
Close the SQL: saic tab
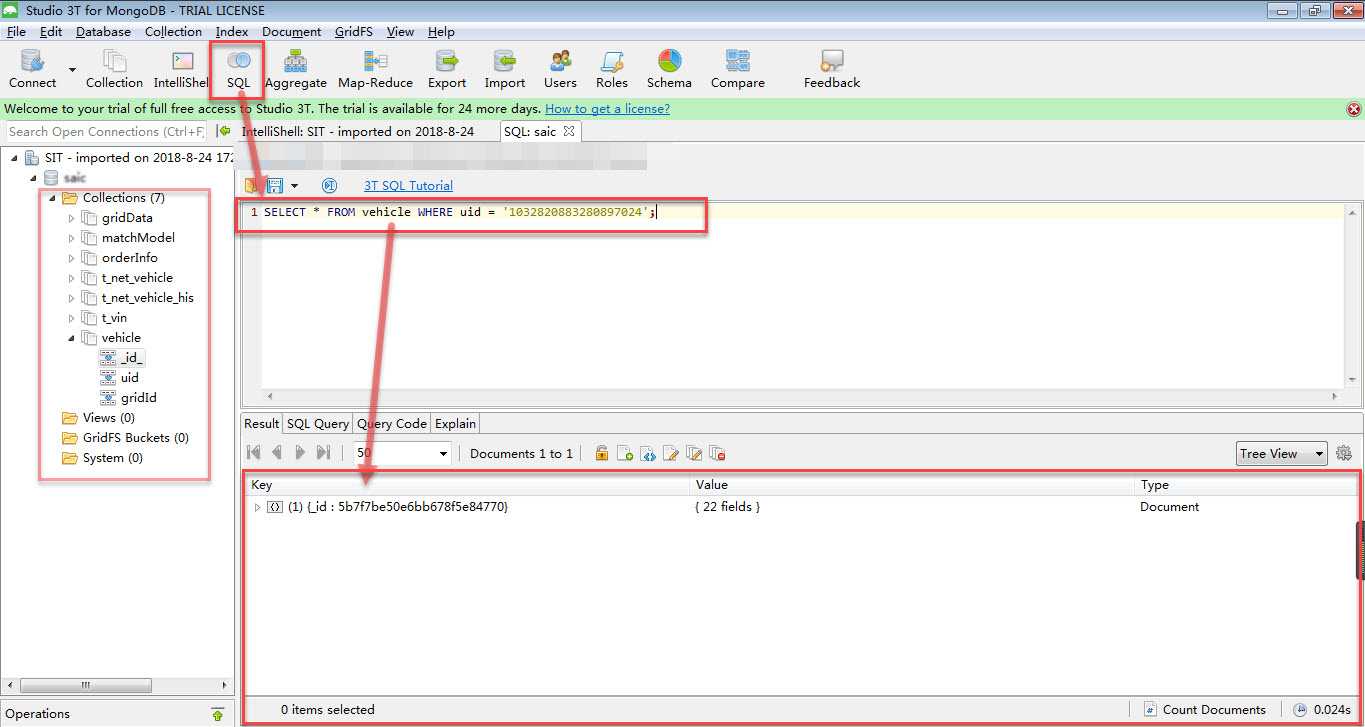(568, 131)
